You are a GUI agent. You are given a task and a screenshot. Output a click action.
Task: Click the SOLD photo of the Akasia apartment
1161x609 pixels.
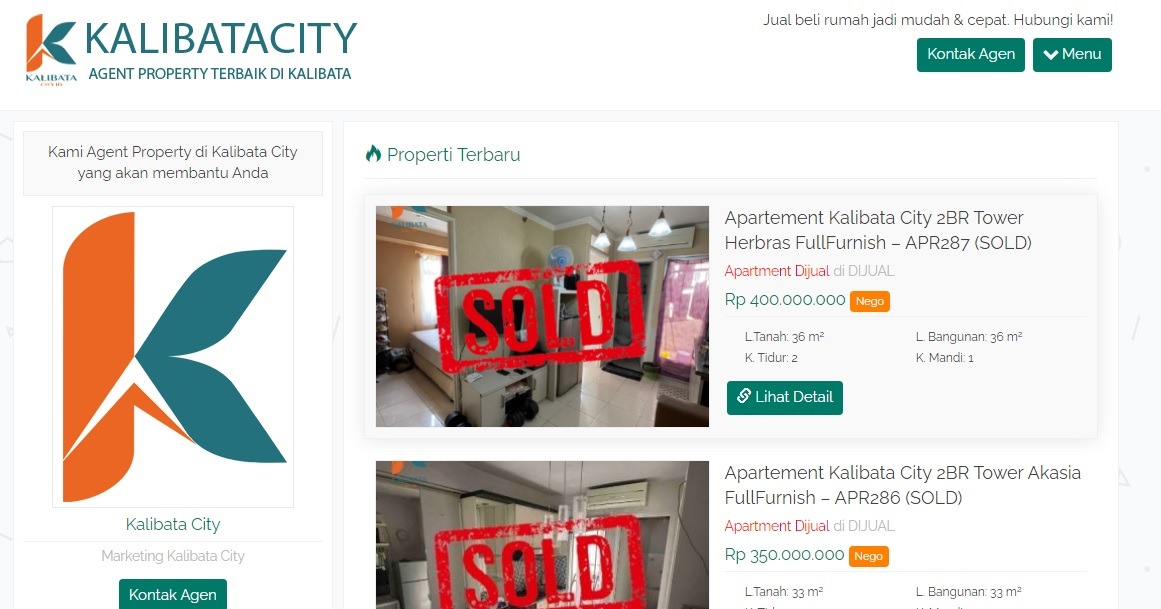(542, 535)
